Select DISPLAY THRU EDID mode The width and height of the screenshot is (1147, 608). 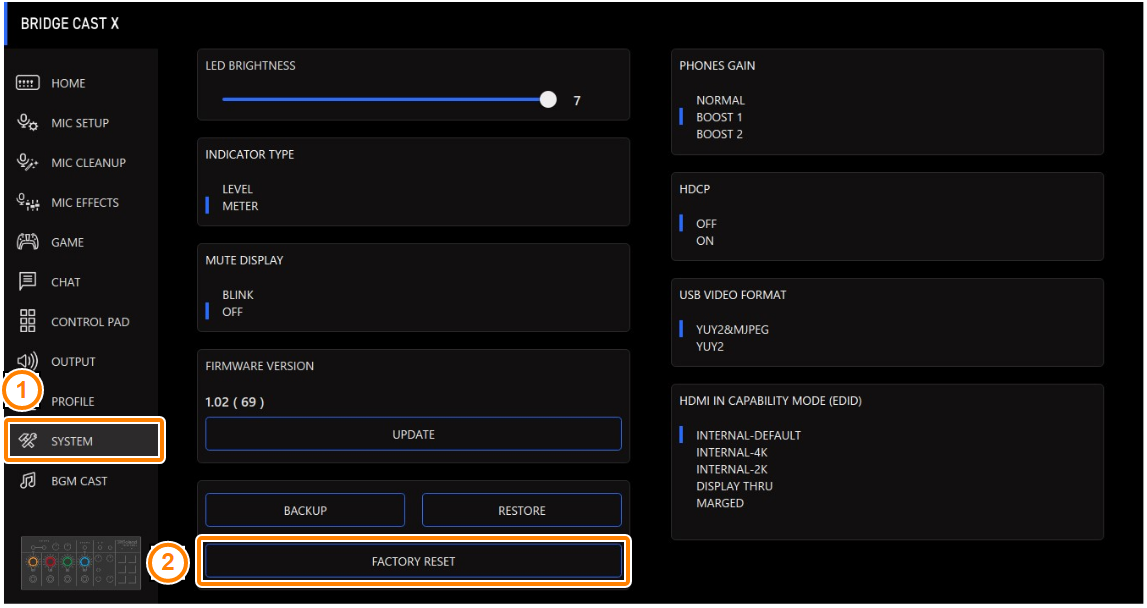[734, 486]
